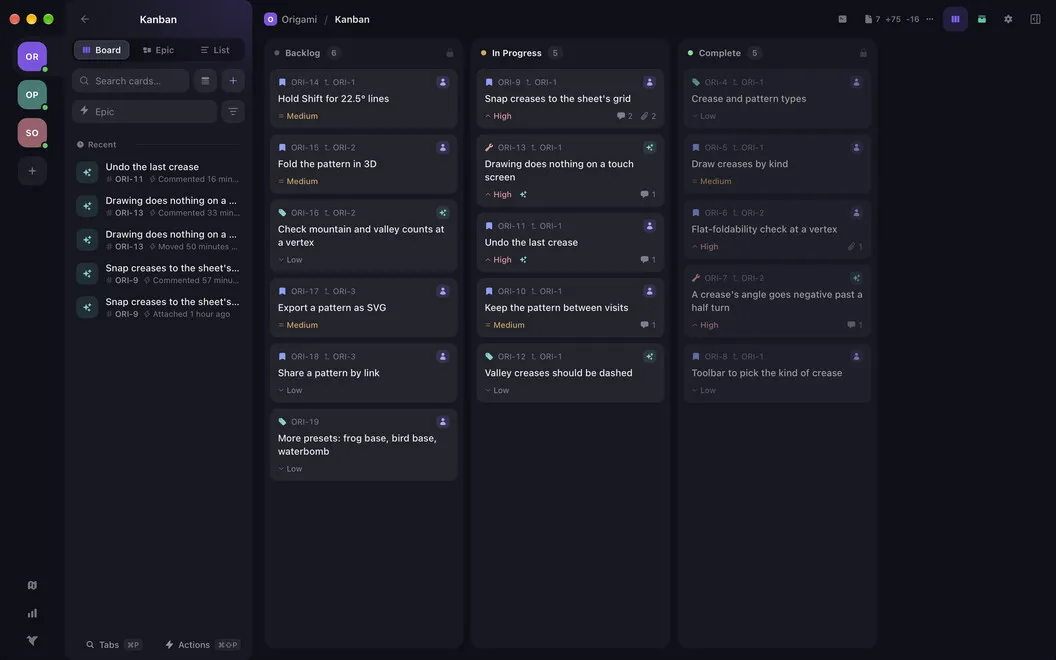Open settings with the gear icon

1008,20
